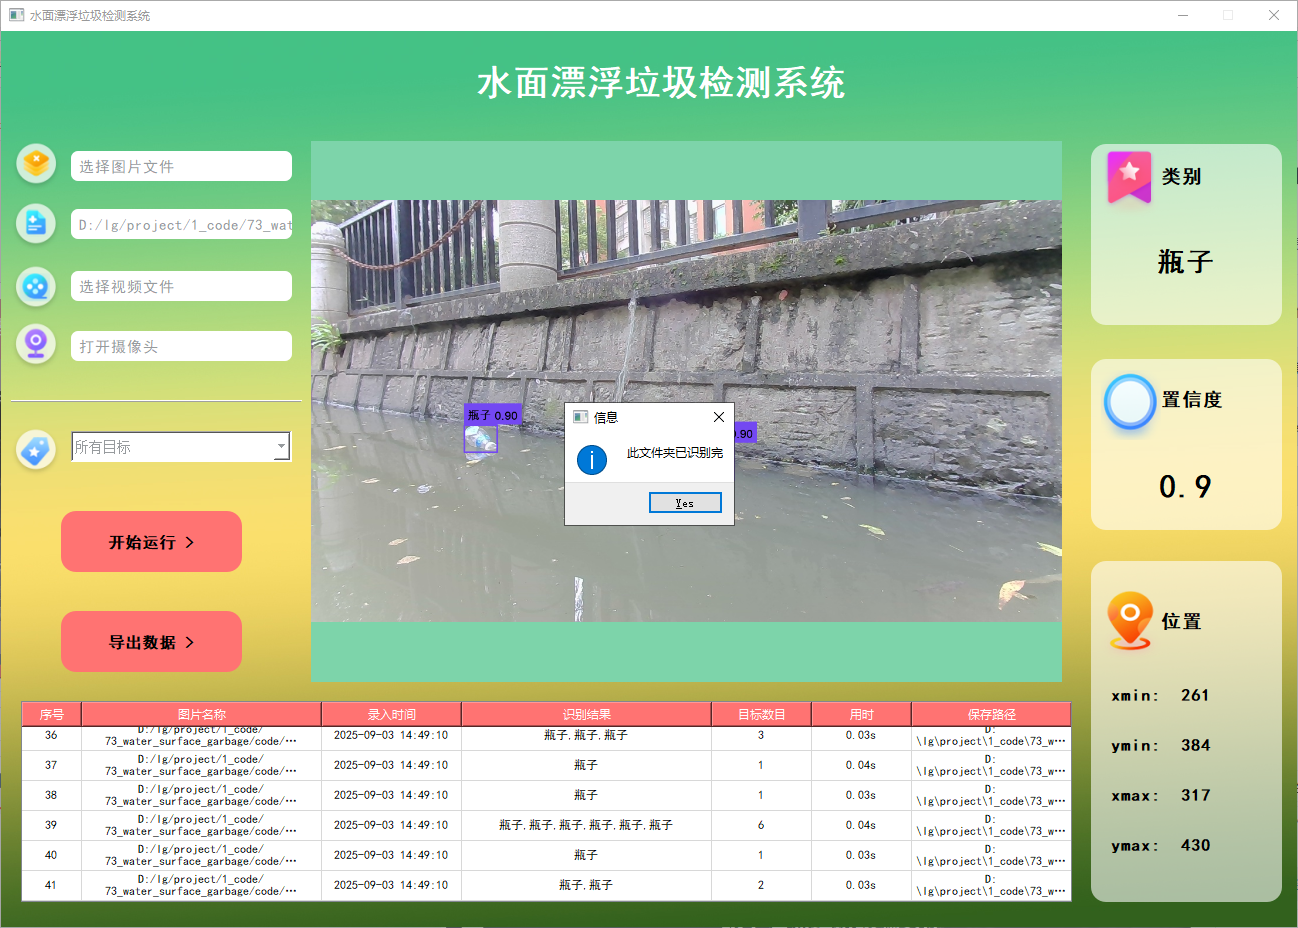Click the 位置 location pin icon

pyautogui.click(x=1130, y=621)
